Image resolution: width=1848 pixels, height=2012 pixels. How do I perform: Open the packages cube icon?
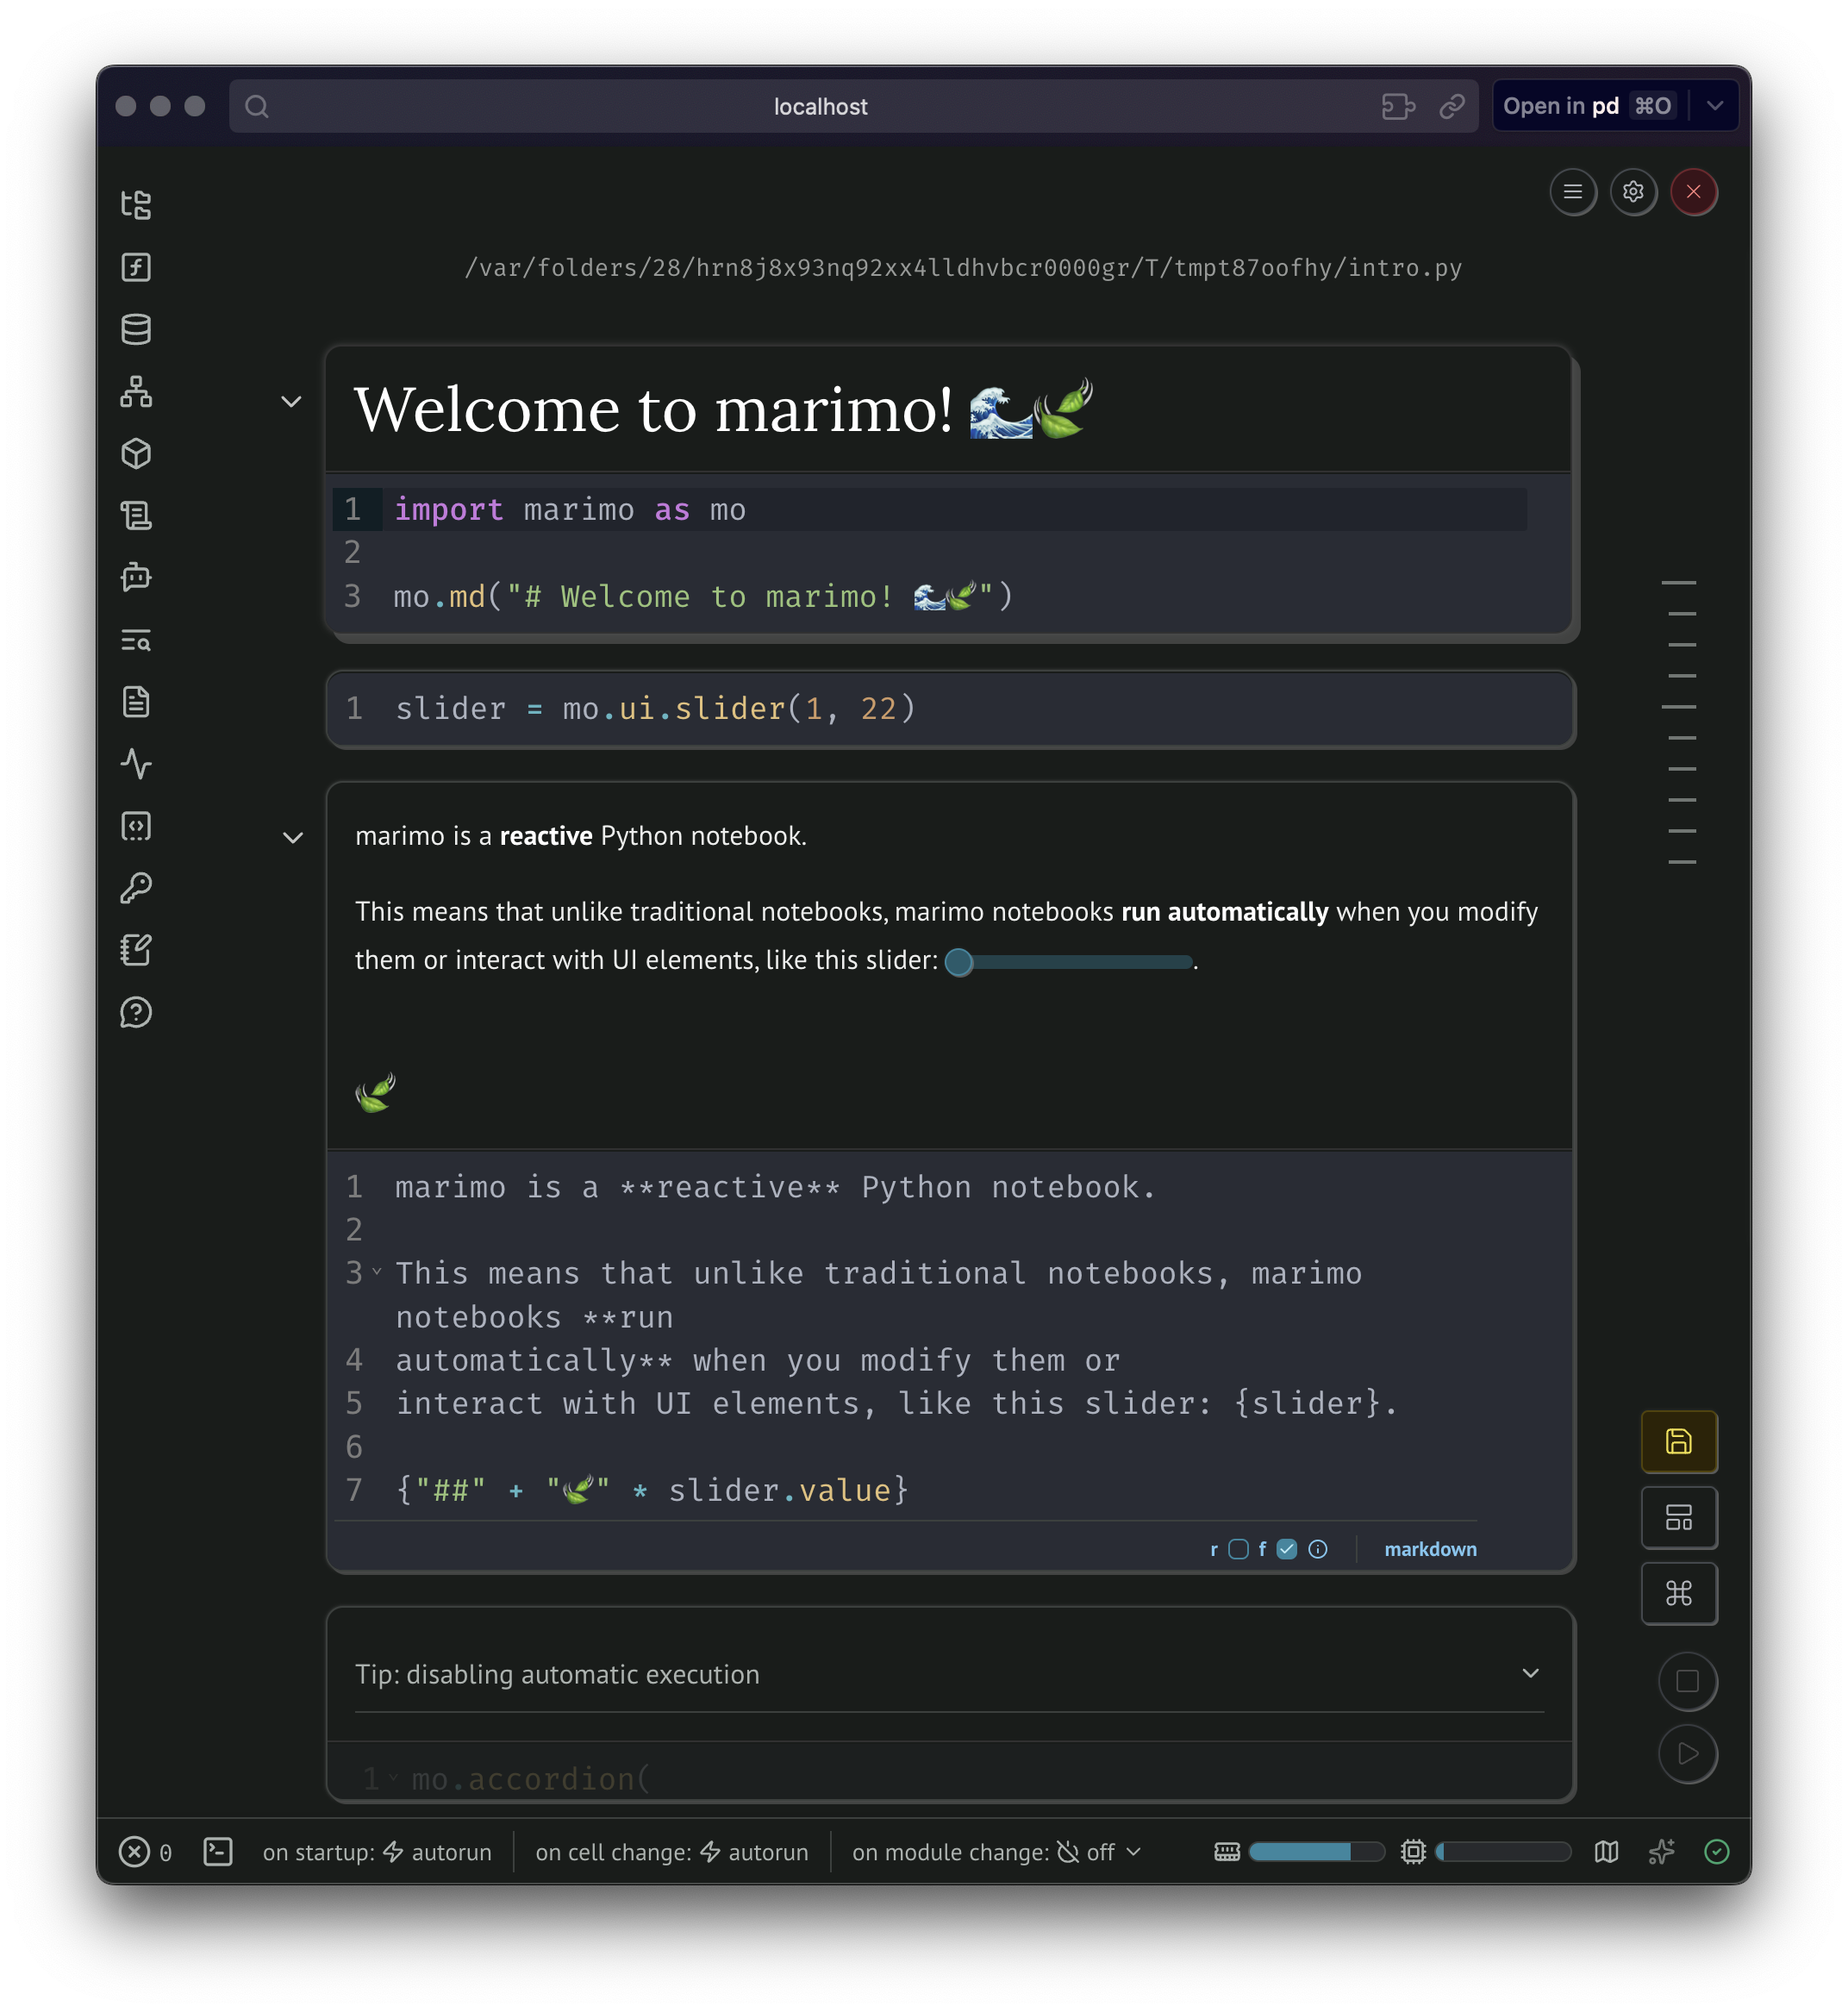click(x=136, y=454)
